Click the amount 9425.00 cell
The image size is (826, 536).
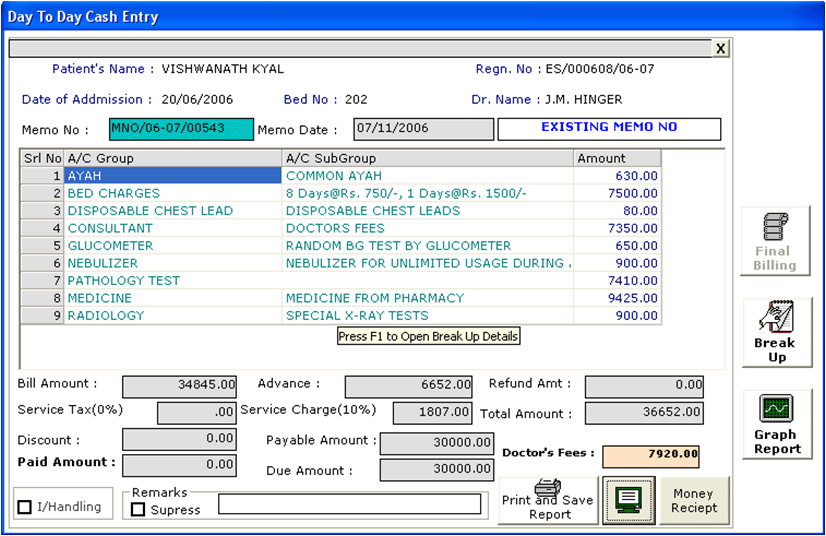[x=617, y=297]
